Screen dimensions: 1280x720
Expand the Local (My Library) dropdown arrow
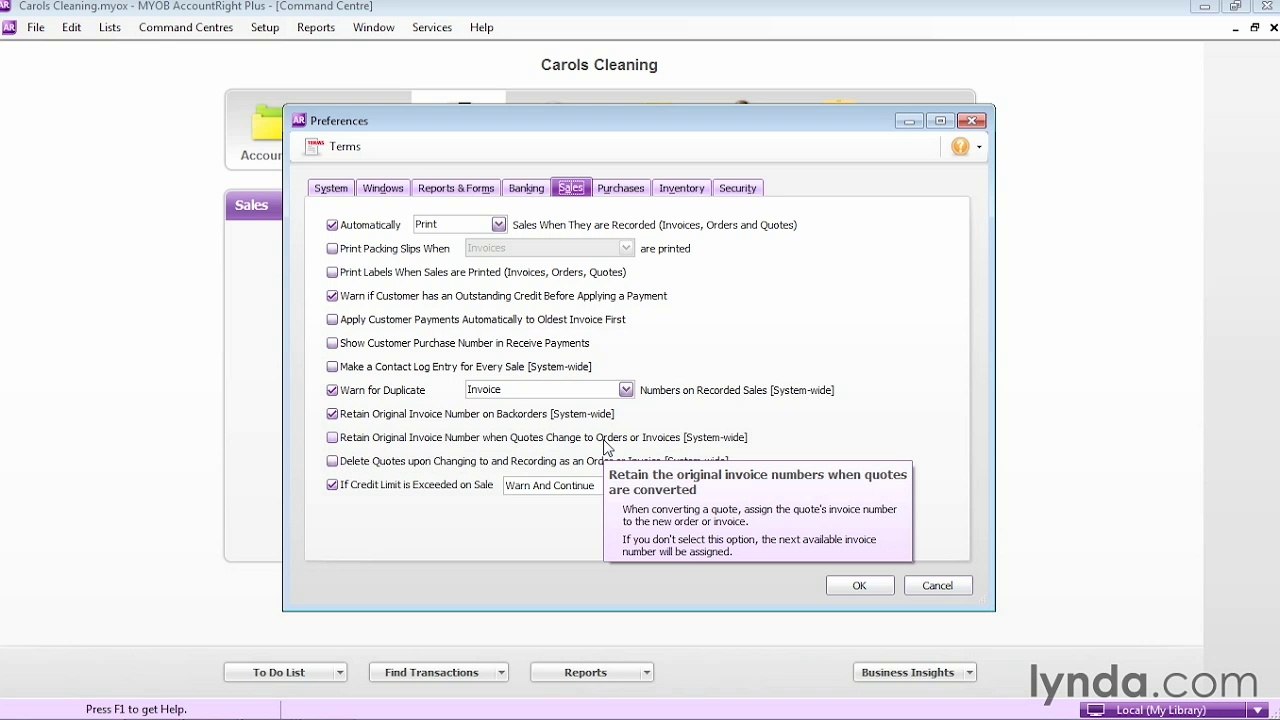tap(1259, 710)
